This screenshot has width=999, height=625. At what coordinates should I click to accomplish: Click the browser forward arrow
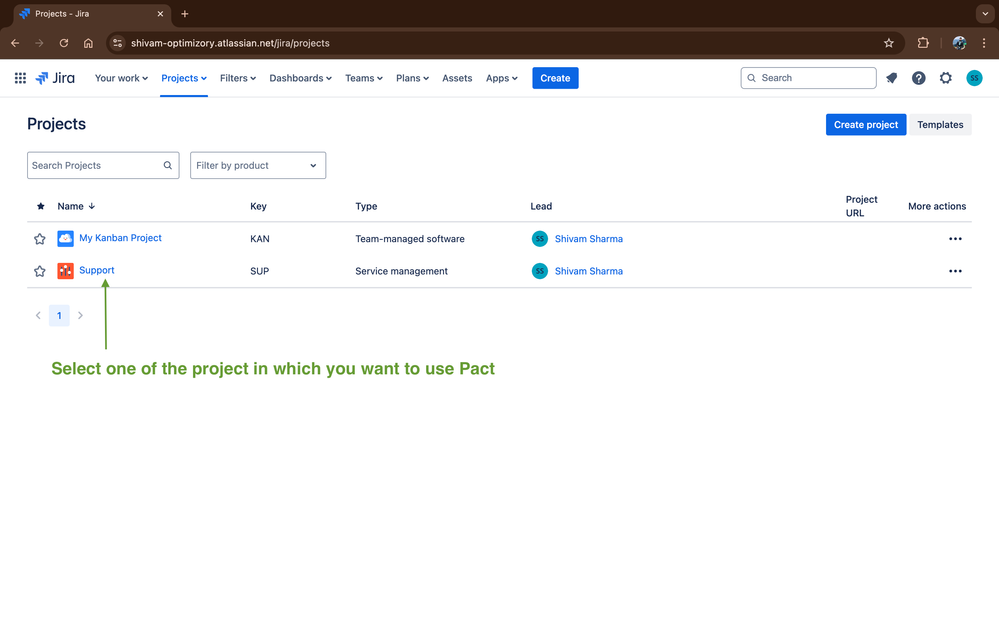coord(40,43)
